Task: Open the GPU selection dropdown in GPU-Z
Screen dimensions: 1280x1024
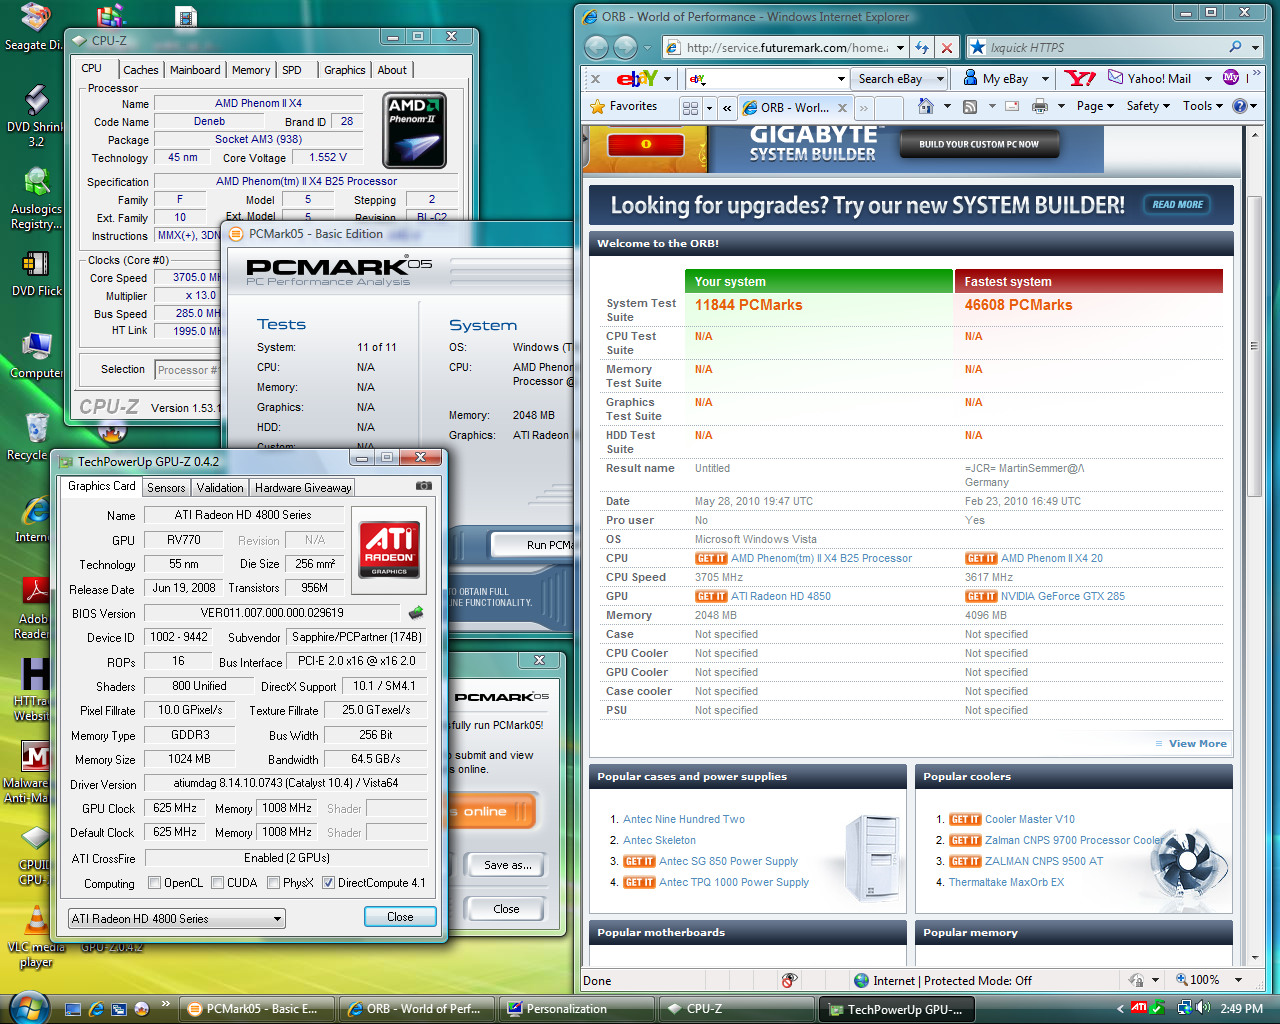Action: [x=176, y=919]
